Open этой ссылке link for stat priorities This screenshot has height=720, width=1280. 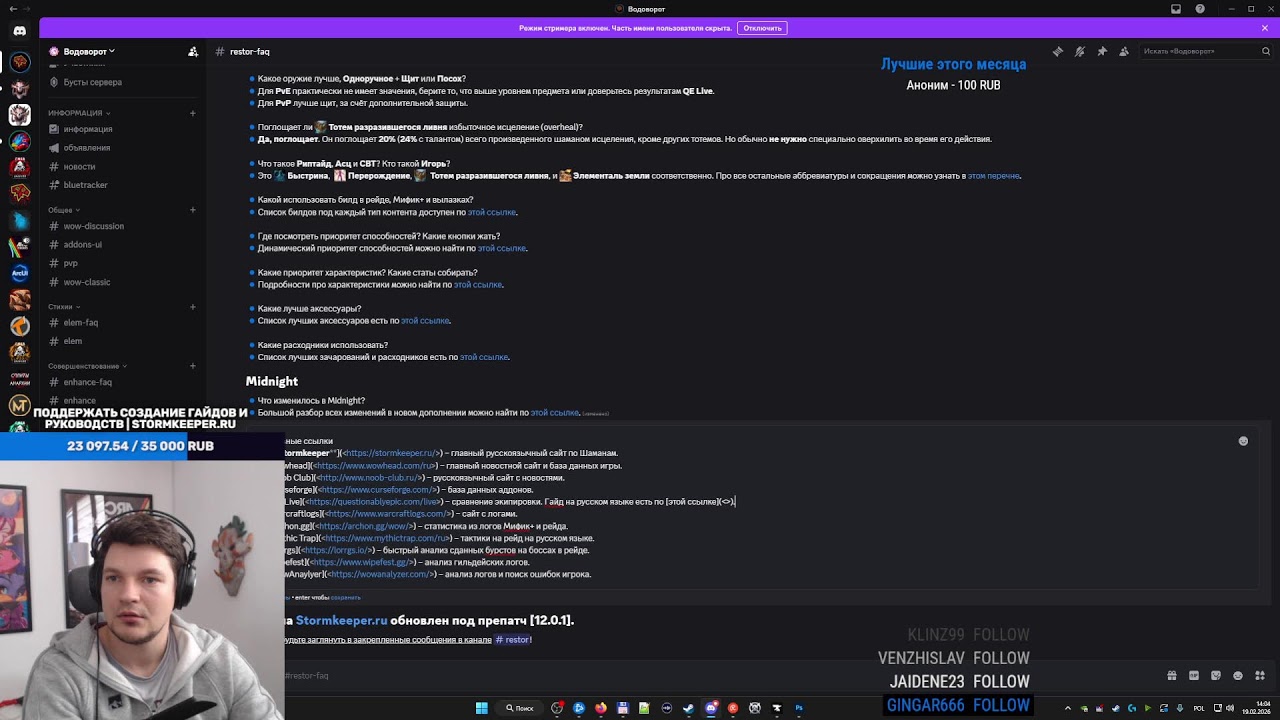coord(478,285)
